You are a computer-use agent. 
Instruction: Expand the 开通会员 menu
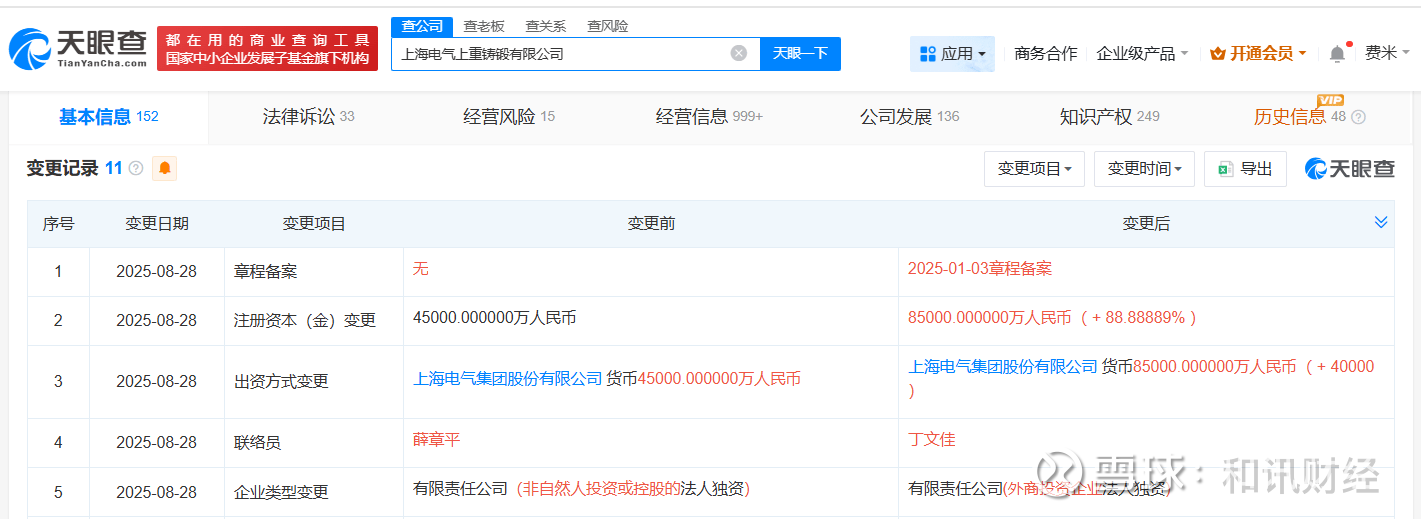click(1258, 54)
